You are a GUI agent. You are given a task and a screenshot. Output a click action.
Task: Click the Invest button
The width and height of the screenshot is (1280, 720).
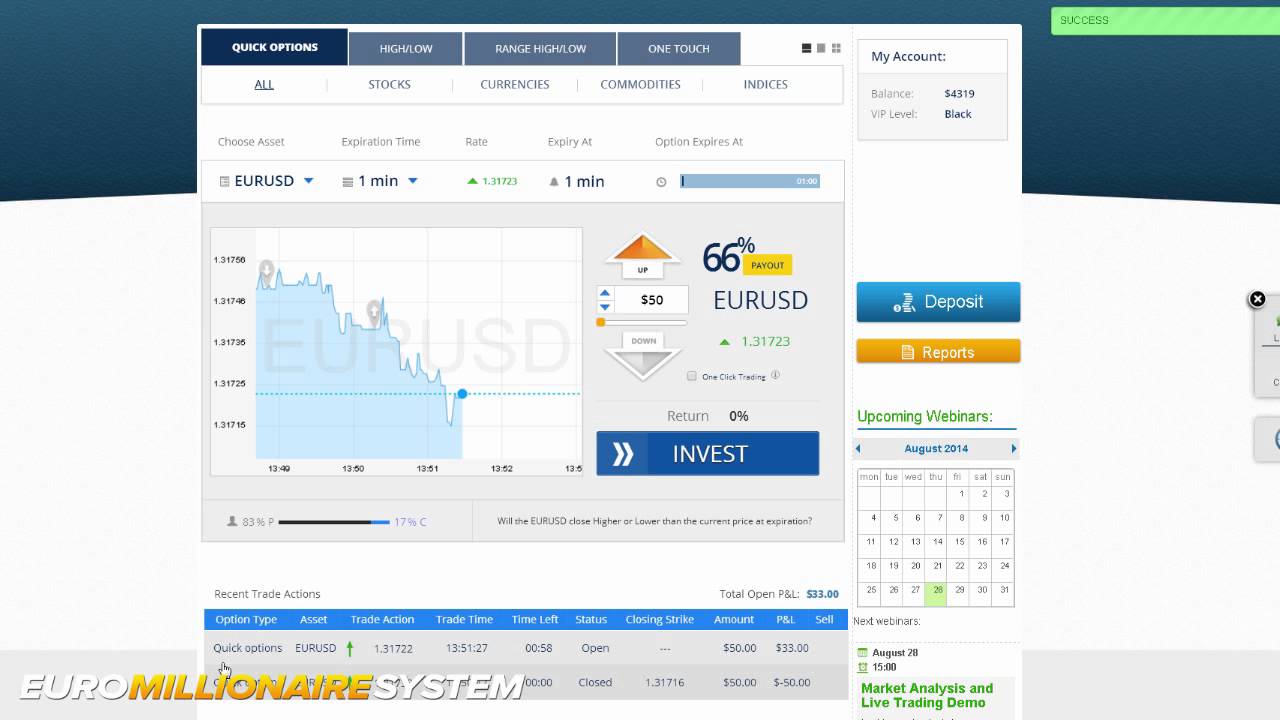point(708,454)
